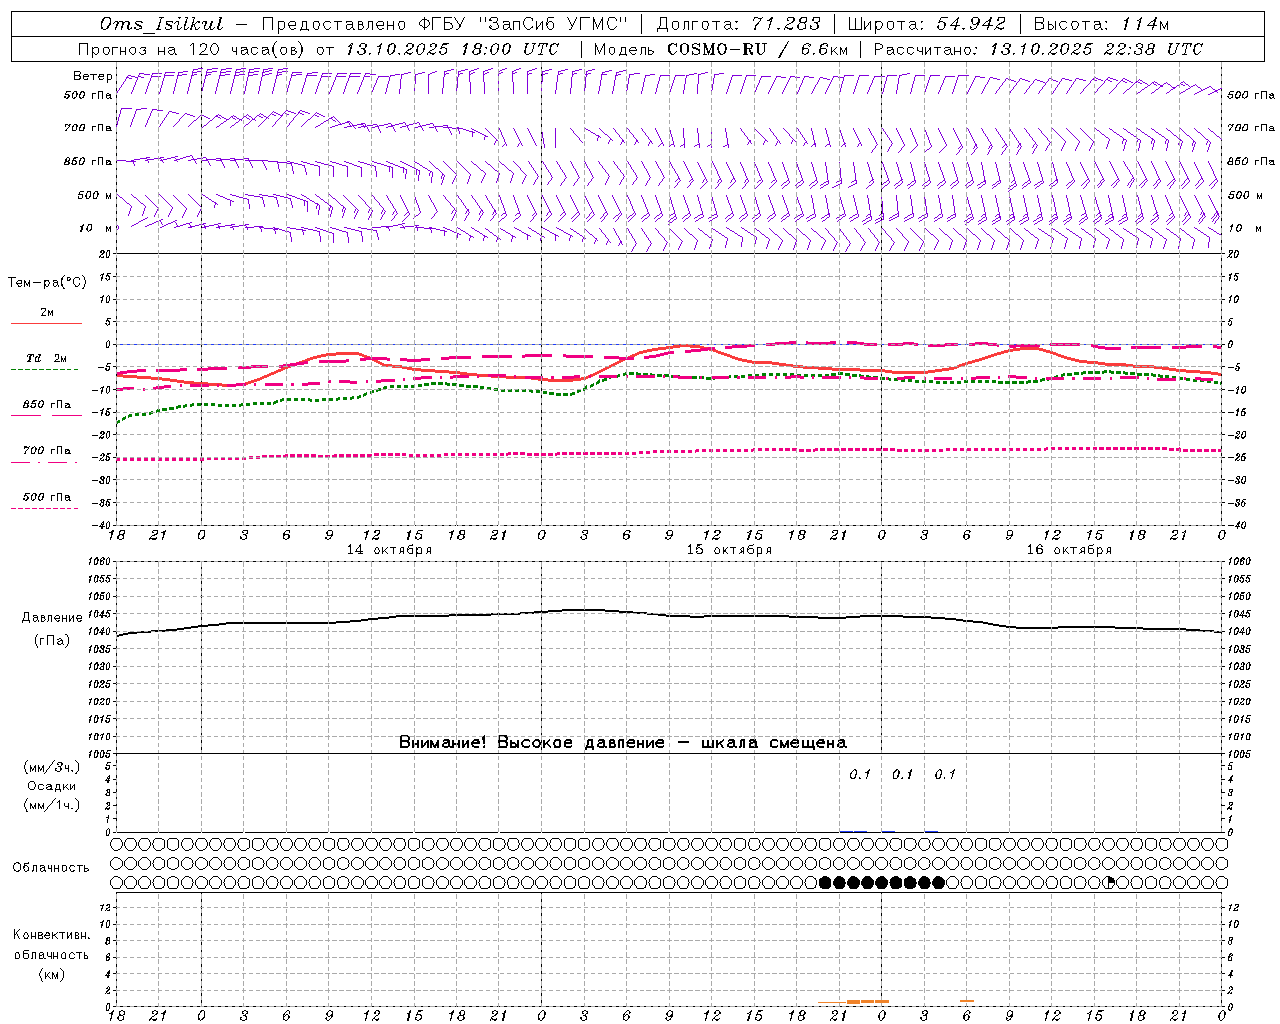This screenshot has height=1024, width=1280.
Task: Click the wide orange convective cloud bar near midnight
Action: pos(868,1001)
